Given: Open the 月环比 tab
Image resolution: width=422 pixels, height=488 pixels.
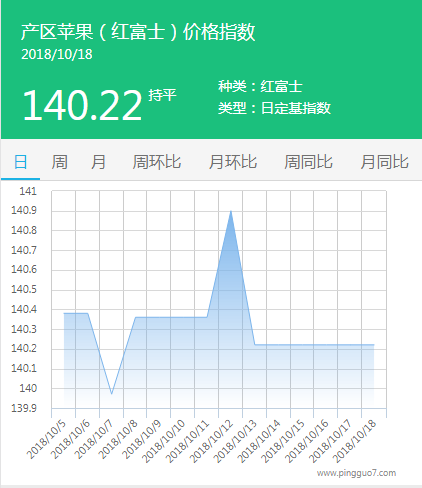Looking at the screenshot, I should pos(233,162).
